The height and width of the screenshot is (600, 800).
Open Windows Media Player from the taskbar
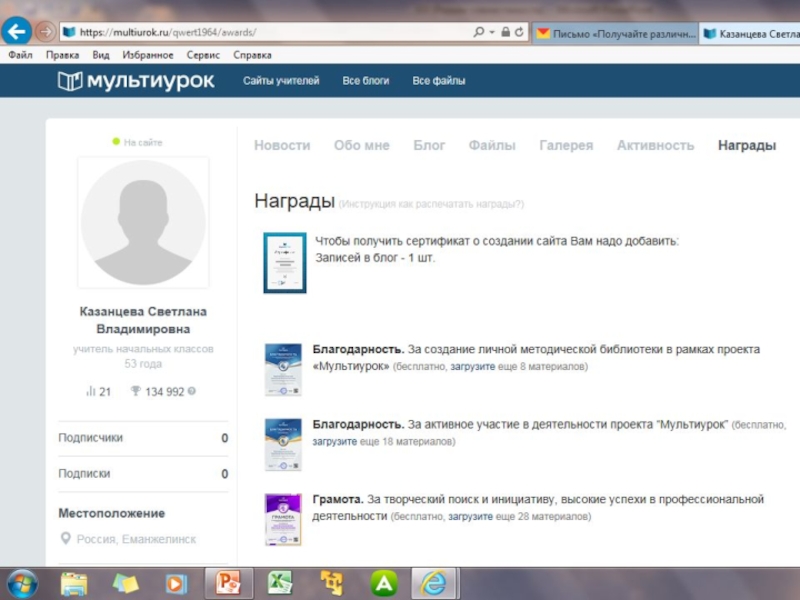[x=177, y=584]
